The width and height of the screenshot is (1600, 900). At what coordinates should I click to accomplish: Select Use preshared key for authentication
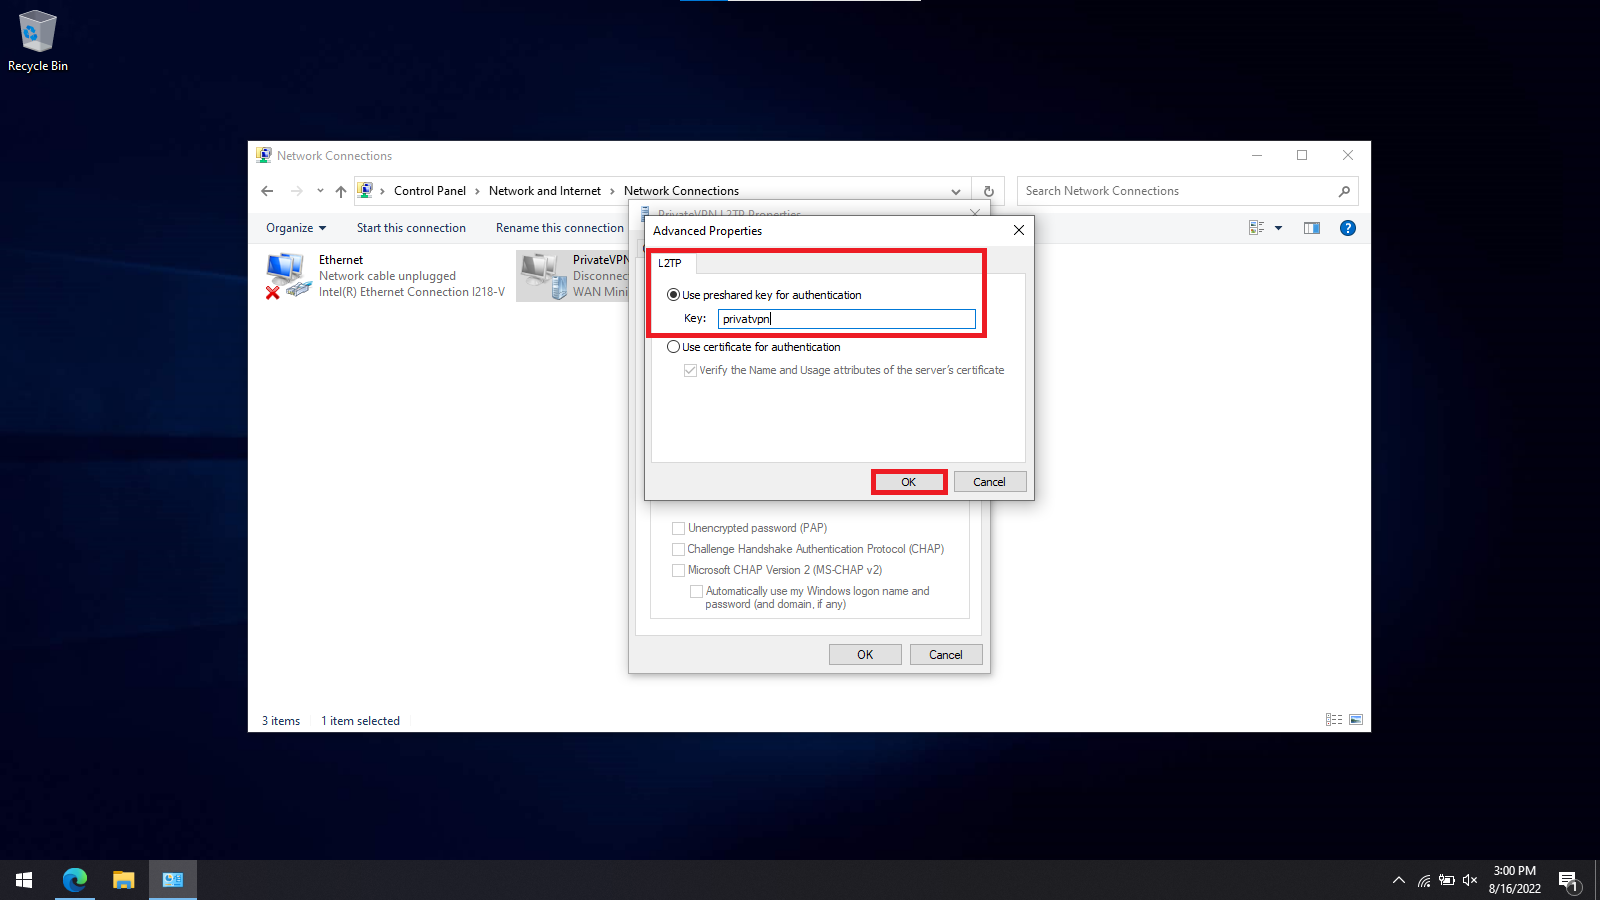(674, 295)
